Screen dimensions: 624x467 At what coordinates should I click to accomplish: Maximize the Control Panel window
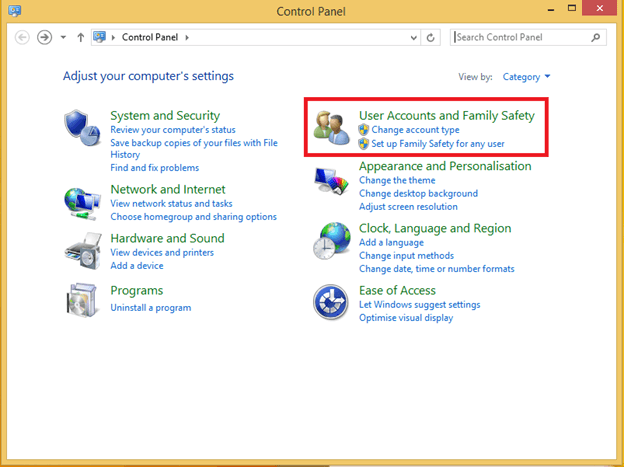point(571,8)
